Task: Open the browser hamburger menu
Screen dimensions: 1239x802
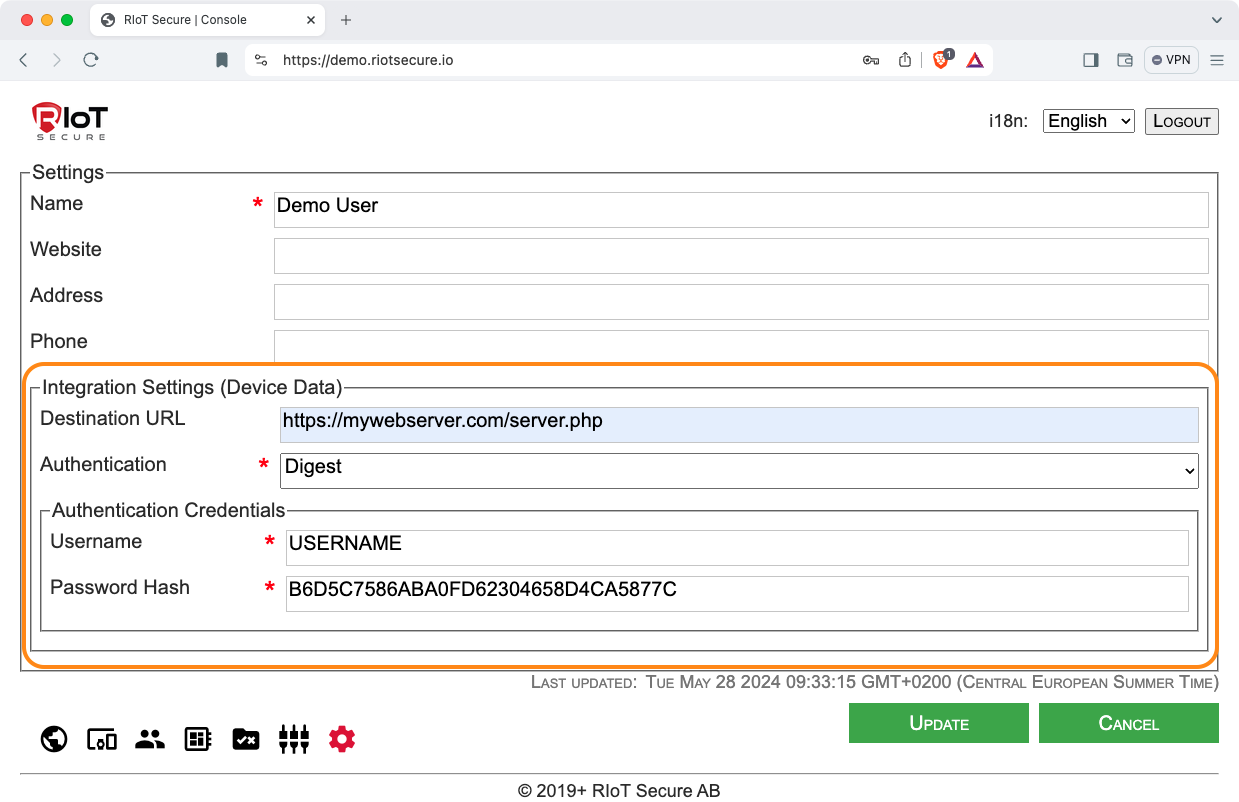Action: pos(1217,60)
